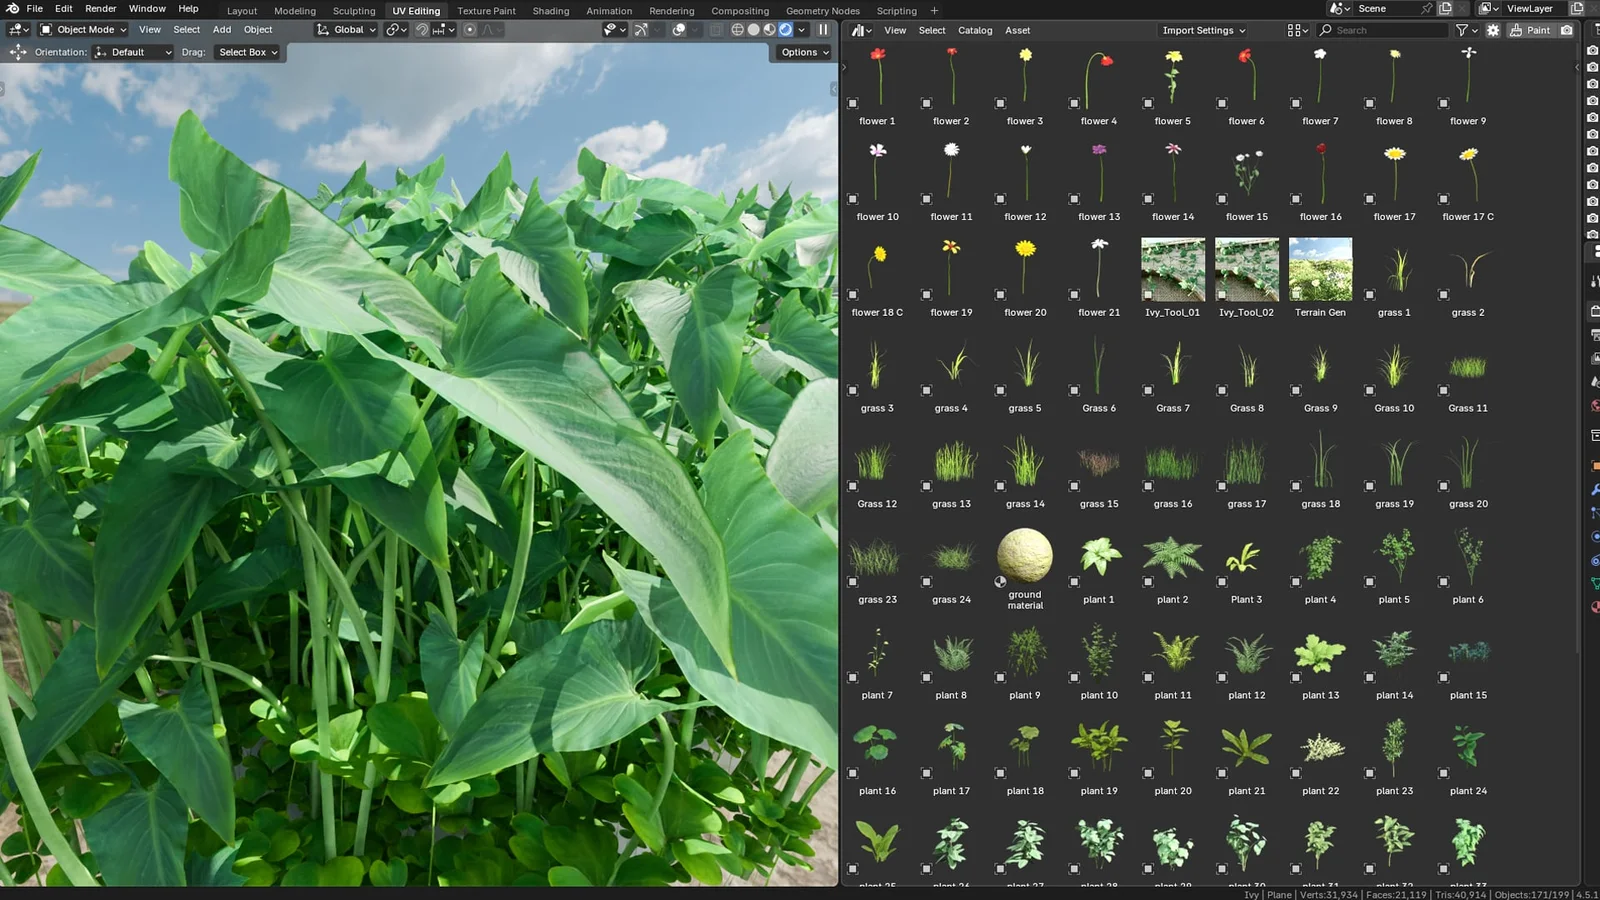Open the Import Settings dropdown
The height and width of the screenshot is (900, 1600).
(x=1203, y=30)
